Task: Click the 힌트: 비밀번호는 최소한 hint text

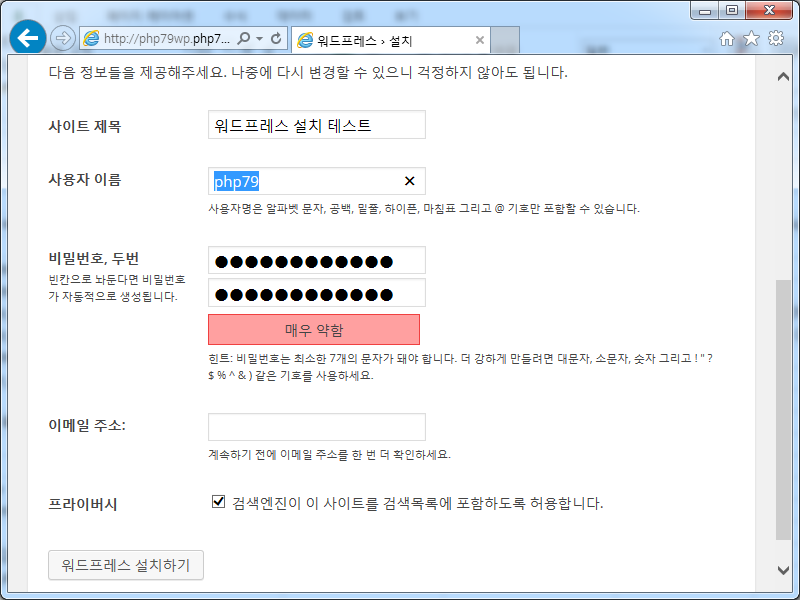Action: 460,367
